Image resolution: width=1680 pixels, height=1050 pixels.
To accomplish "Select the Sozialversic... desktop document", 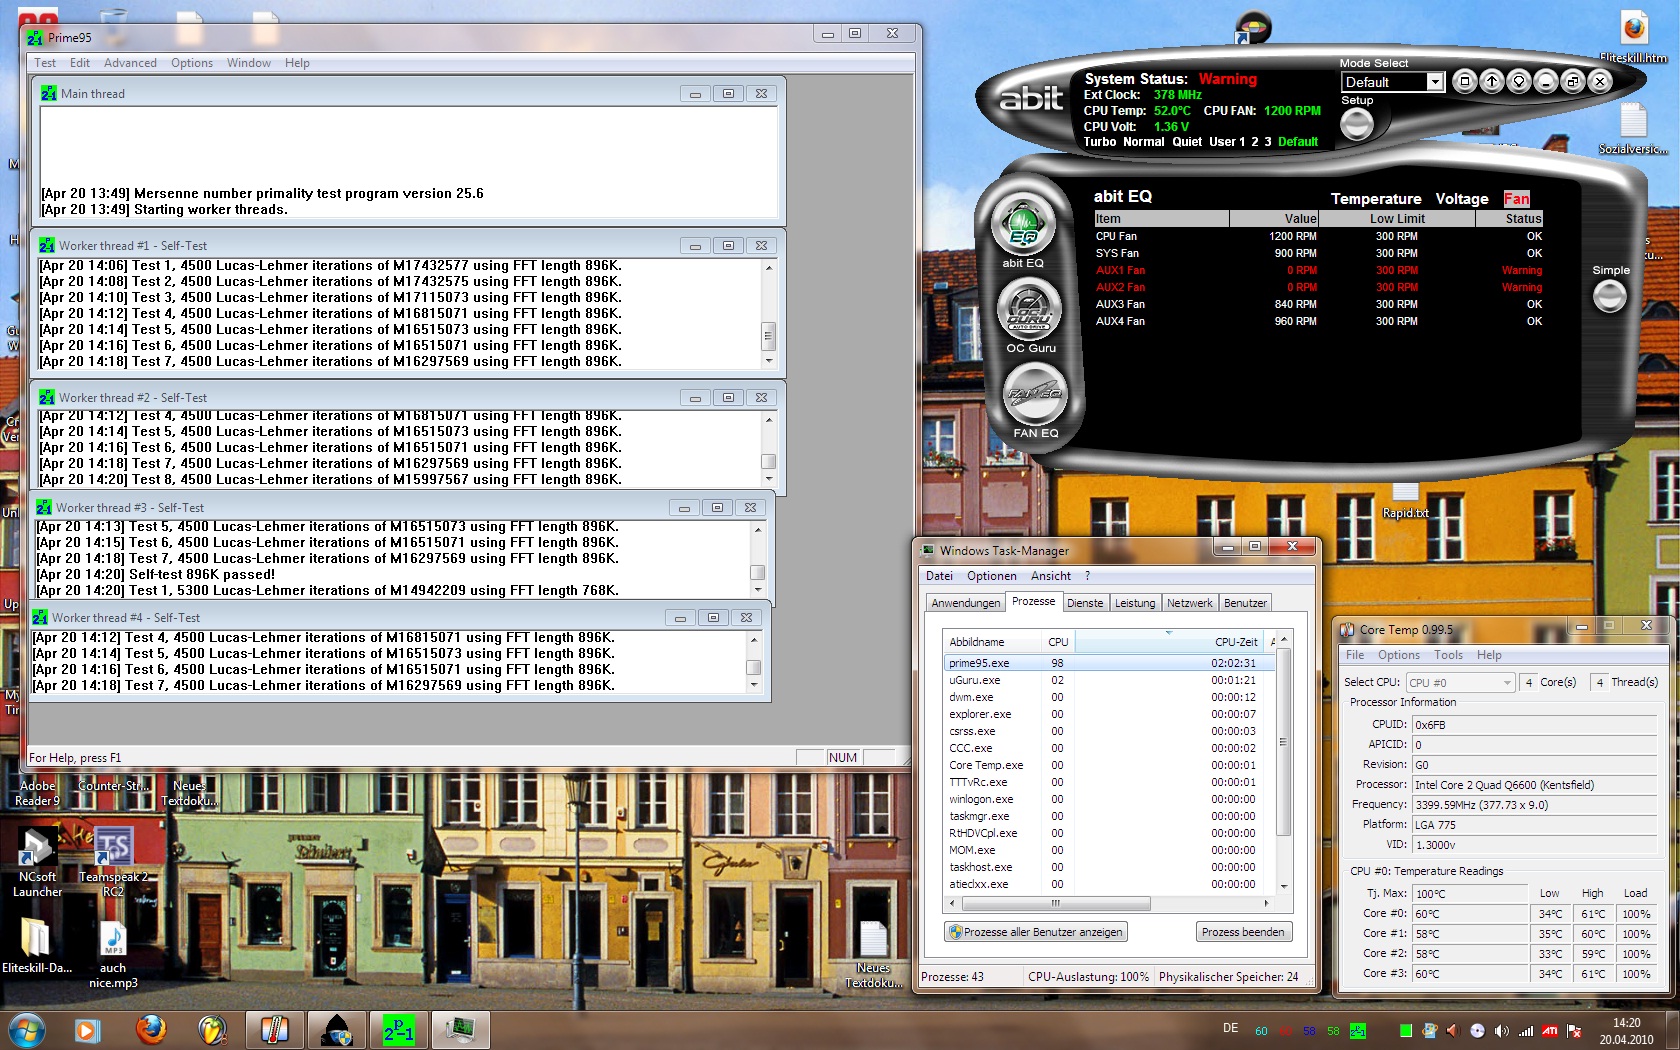I will pos(1633,128).
